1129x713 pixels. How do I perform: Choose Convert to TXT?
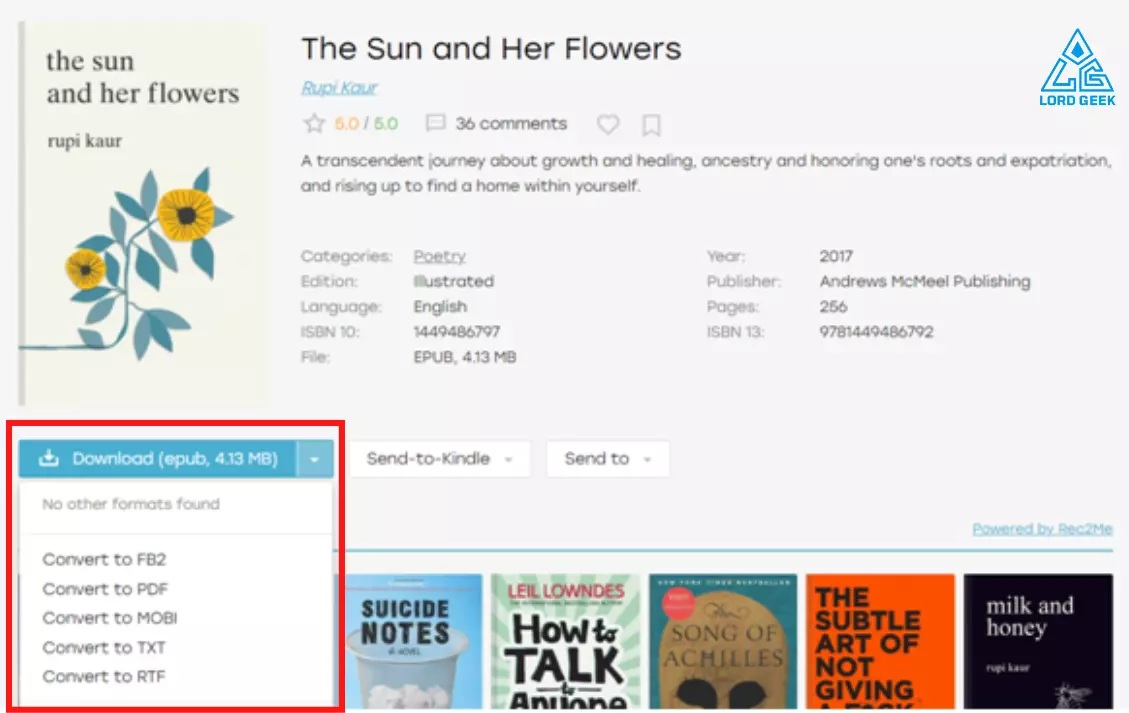(x=104, y=647)
